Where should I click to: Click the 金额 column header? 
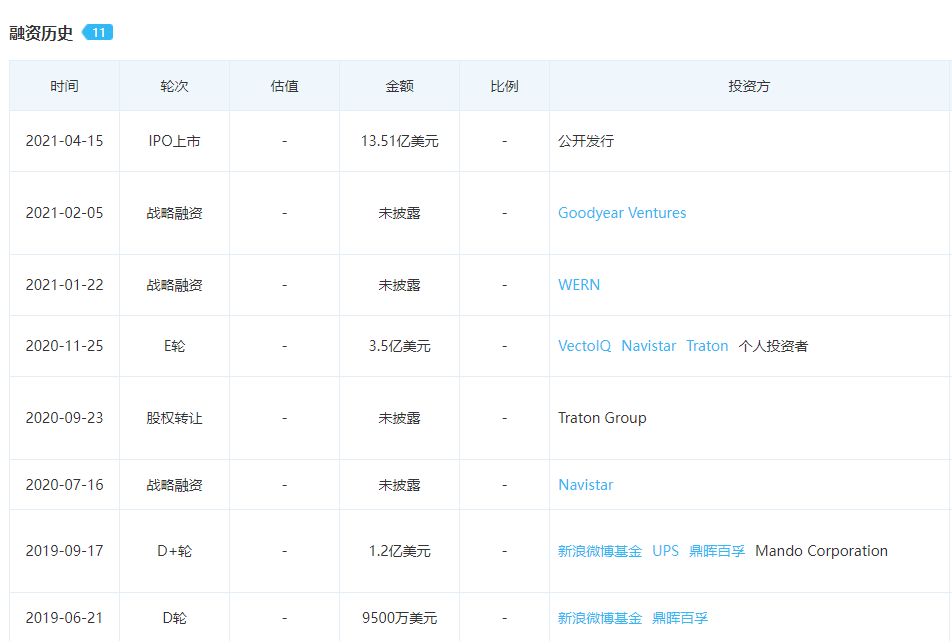(400, 86)
